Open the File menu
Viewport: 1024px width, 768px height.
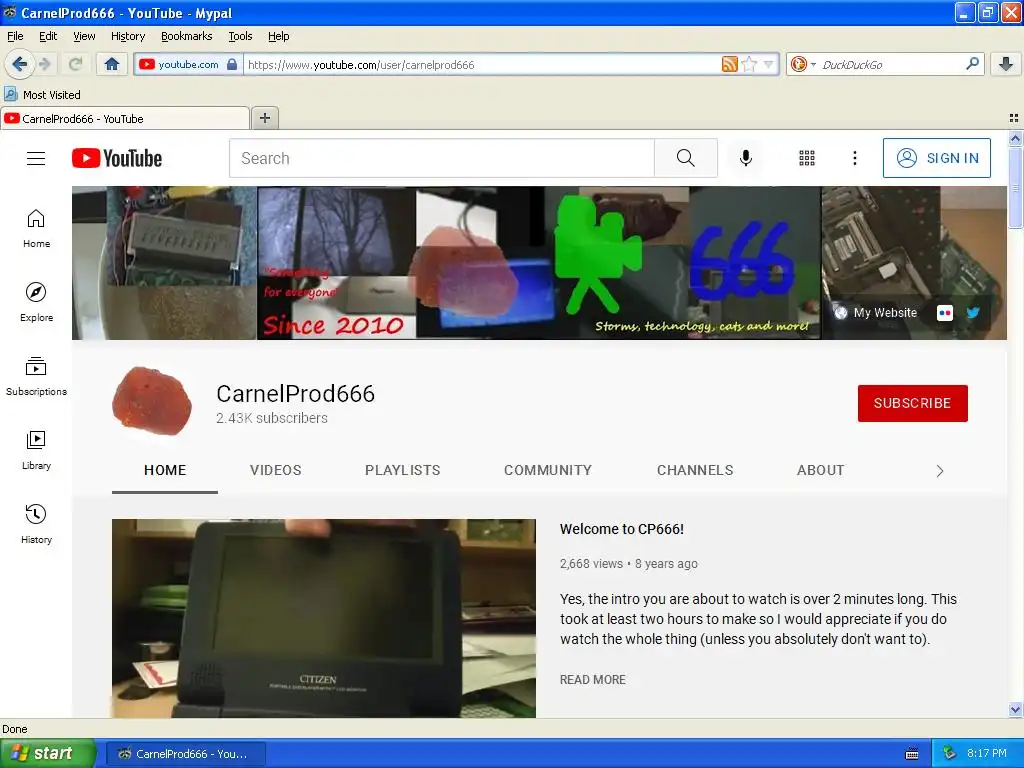coord(15,36)
